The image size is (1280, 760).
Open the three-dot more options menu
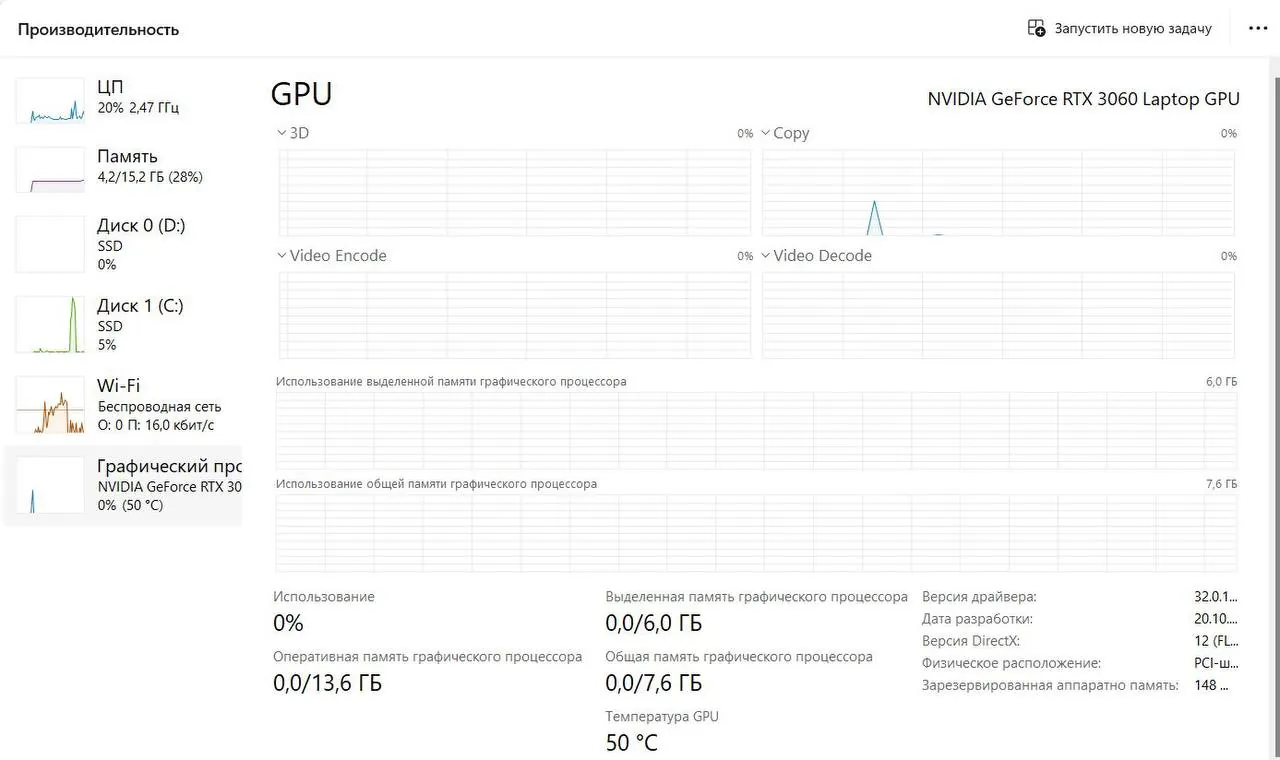click(x=1258, y=28)
